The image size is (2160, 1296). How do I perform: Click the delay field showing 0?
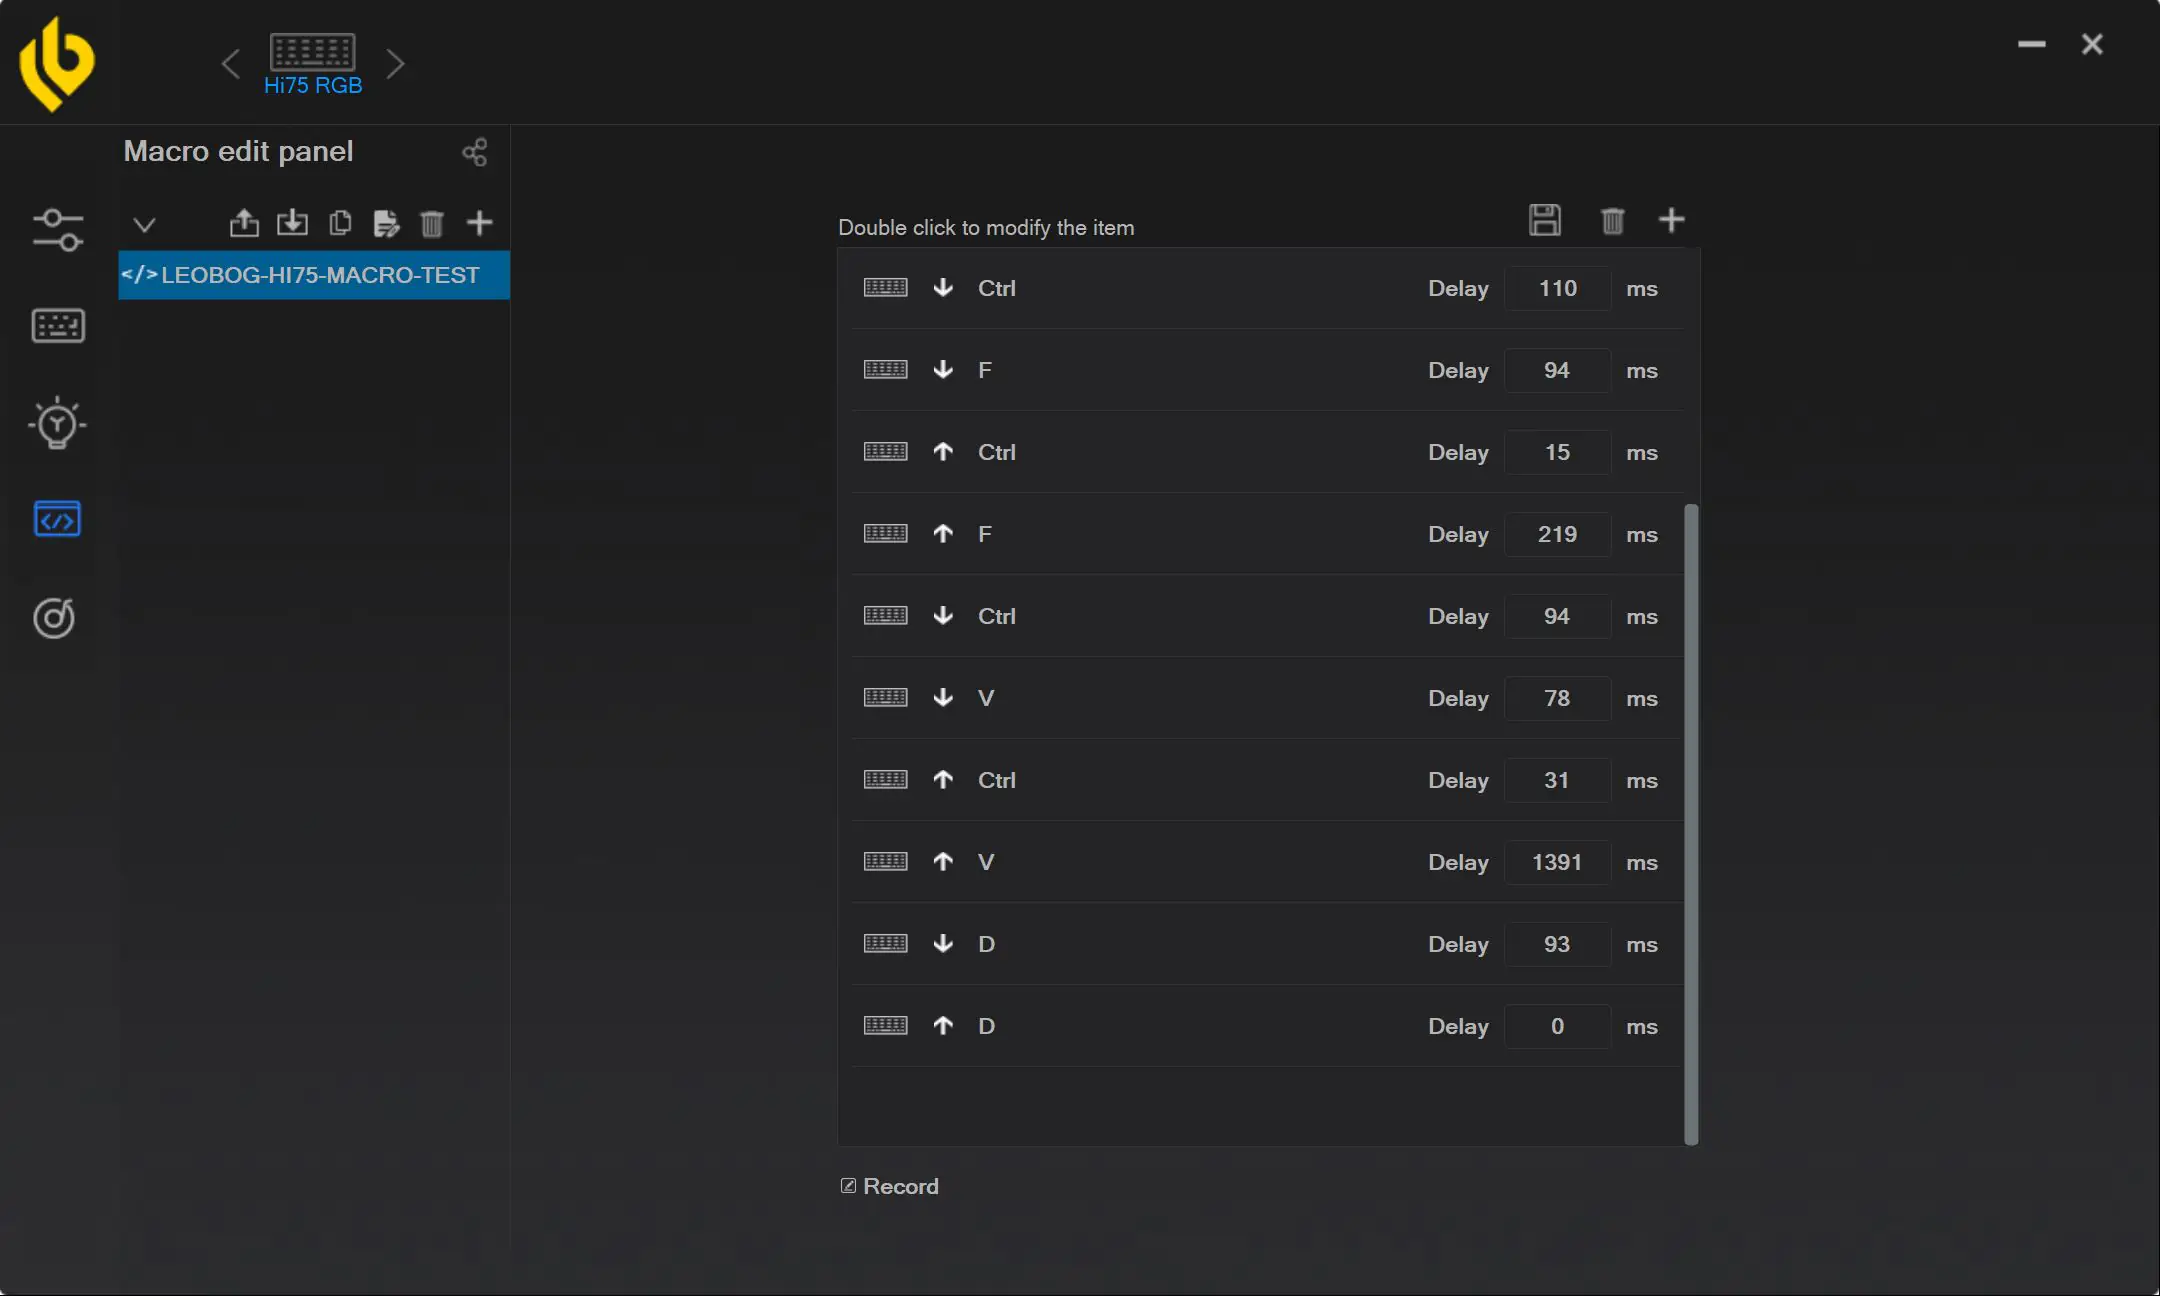(1558, 1026)
